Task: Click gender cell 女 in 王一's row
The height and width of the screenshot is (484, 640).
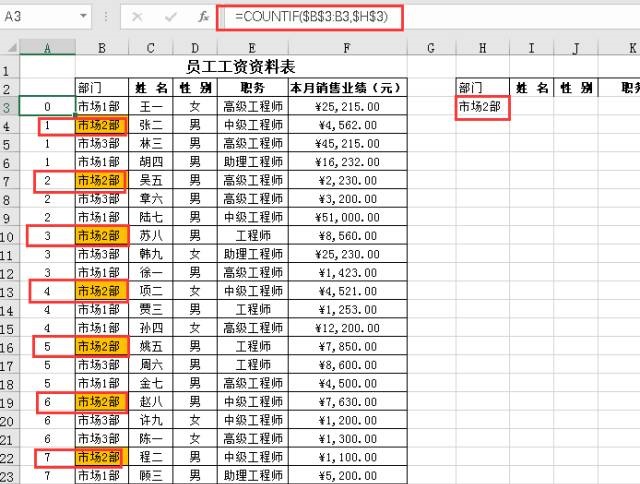Action: click(x=195, y=107)
